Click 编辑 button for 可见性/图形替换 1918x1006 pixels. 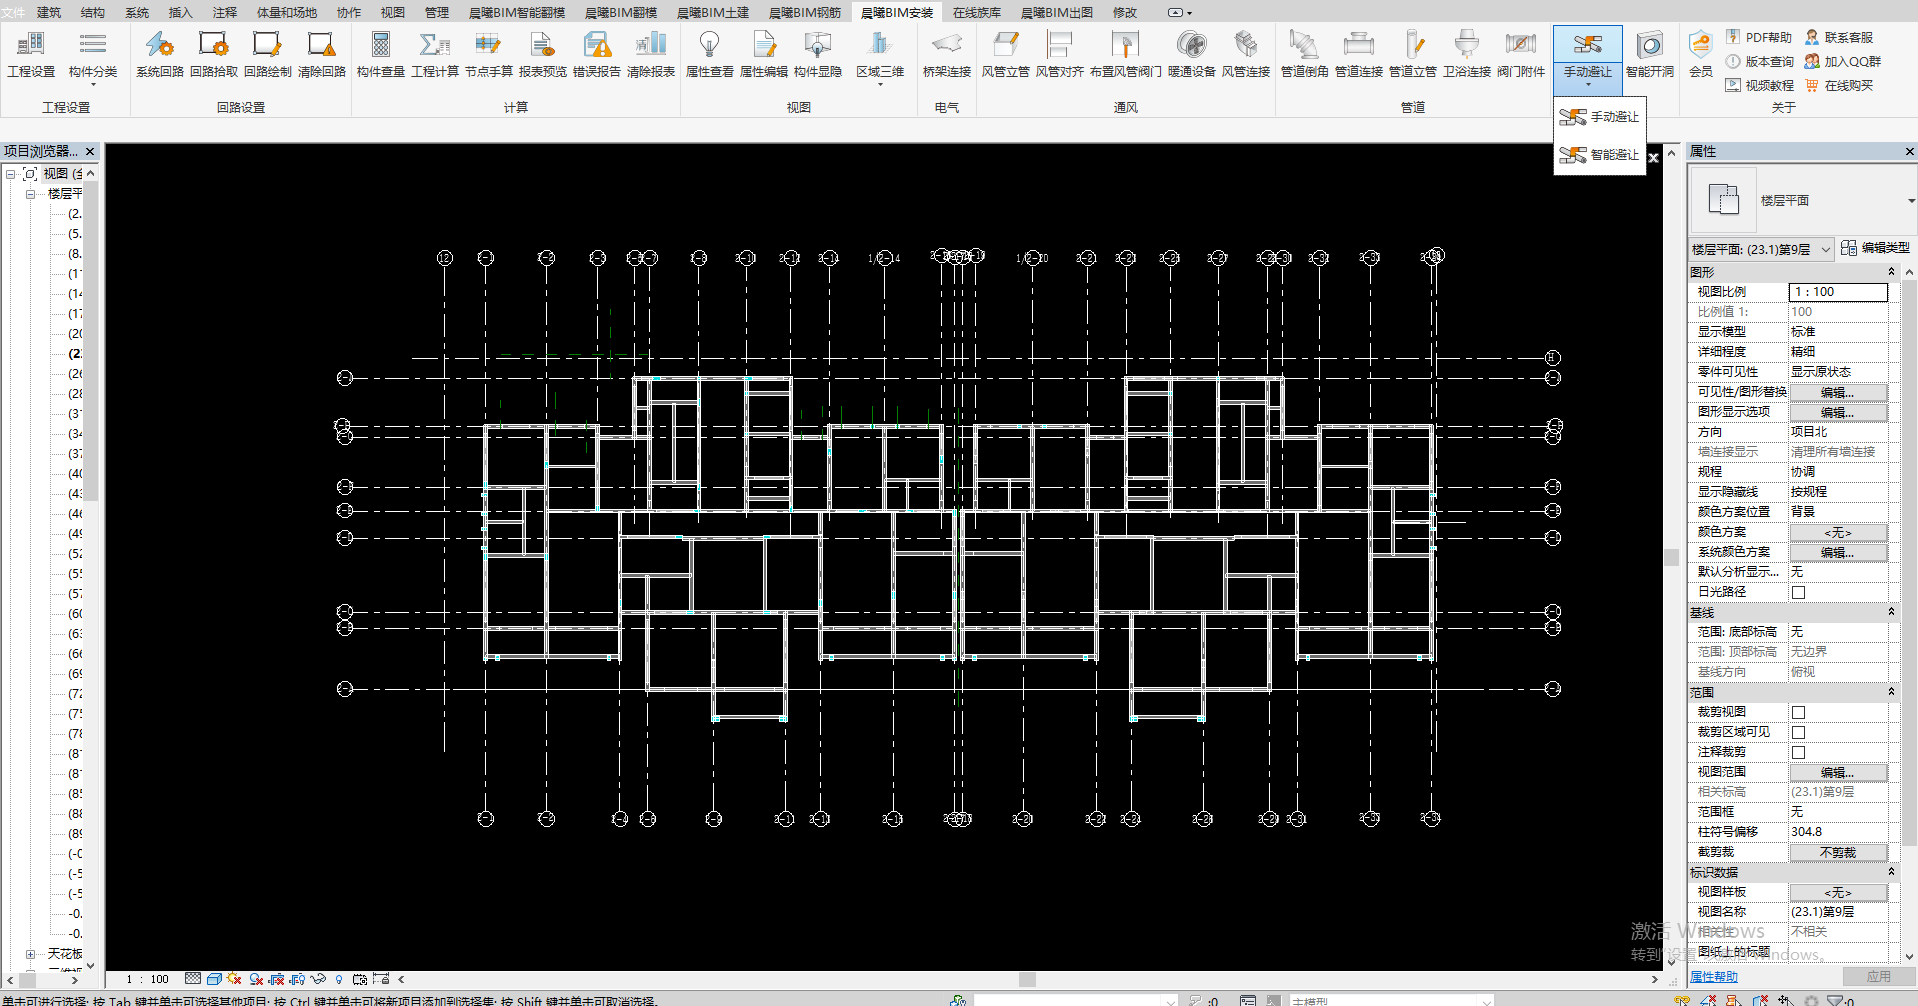click(1838, 392)
